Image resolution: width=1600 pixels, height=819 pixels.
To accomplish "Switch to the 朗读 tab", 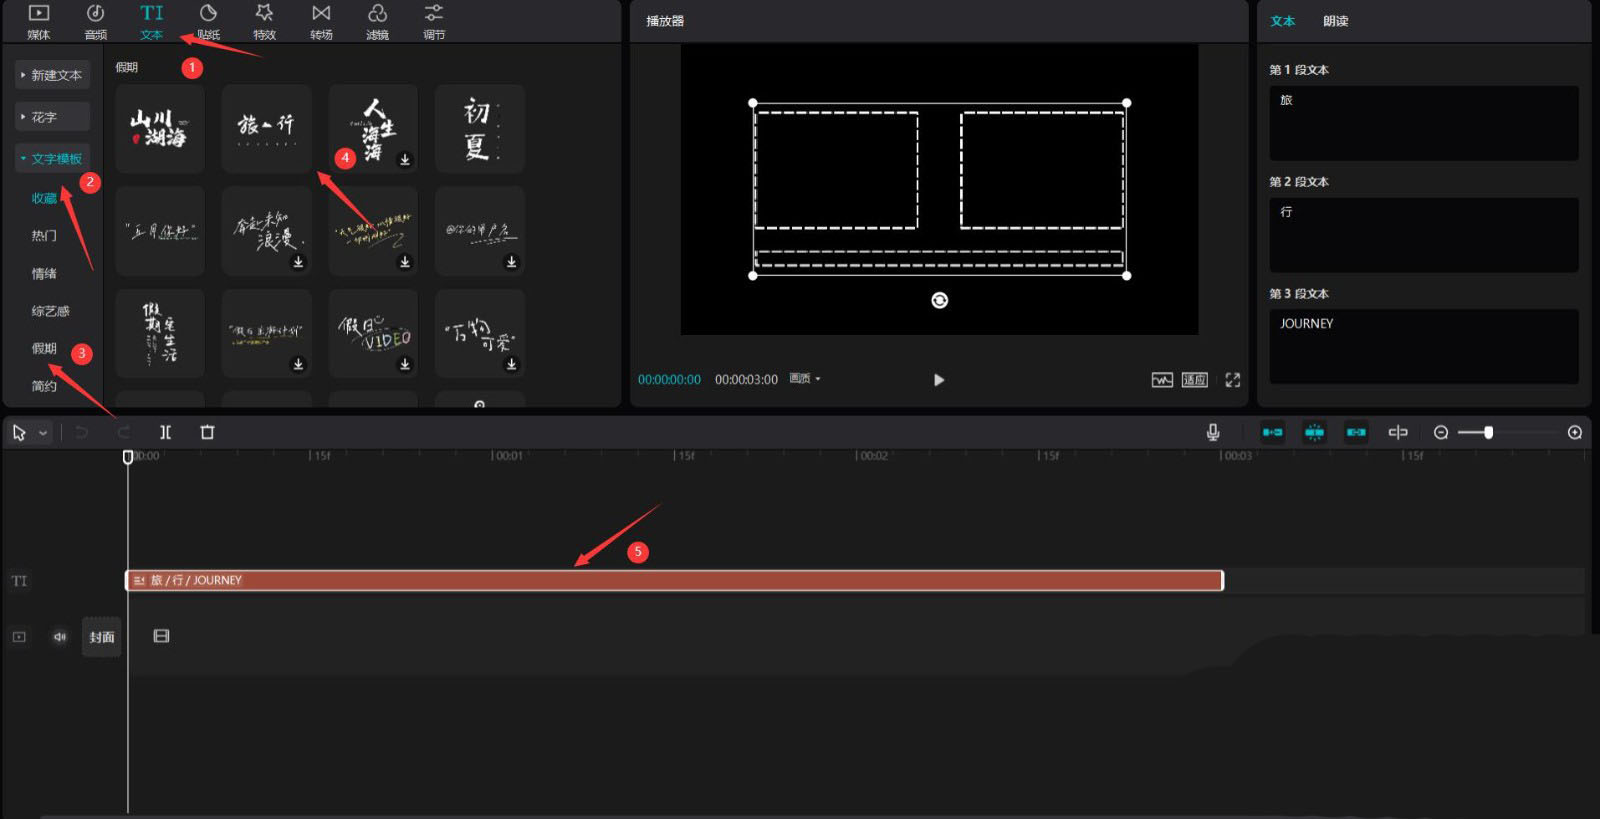I will click(1335, 21).
